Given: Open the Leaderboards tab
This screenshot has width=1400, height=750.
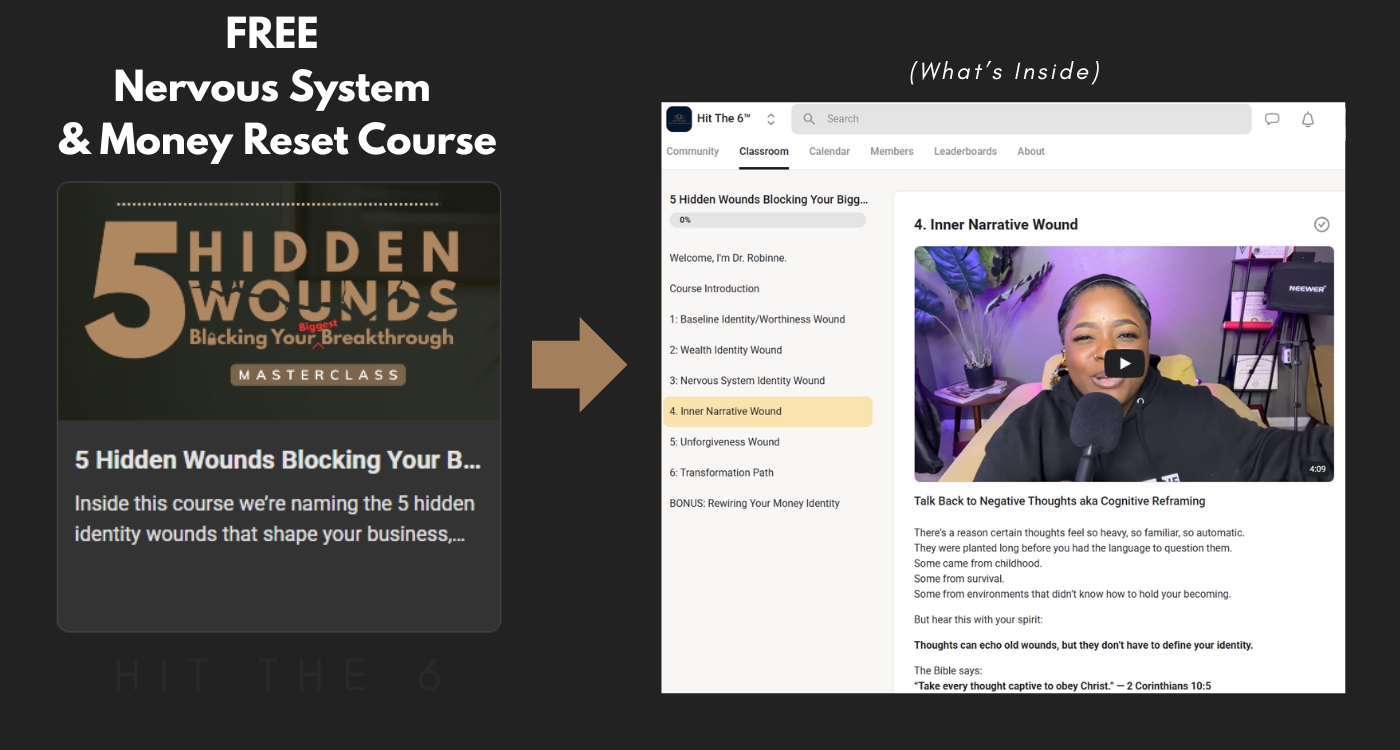Looking at the screenshot, I should (965, 152).
